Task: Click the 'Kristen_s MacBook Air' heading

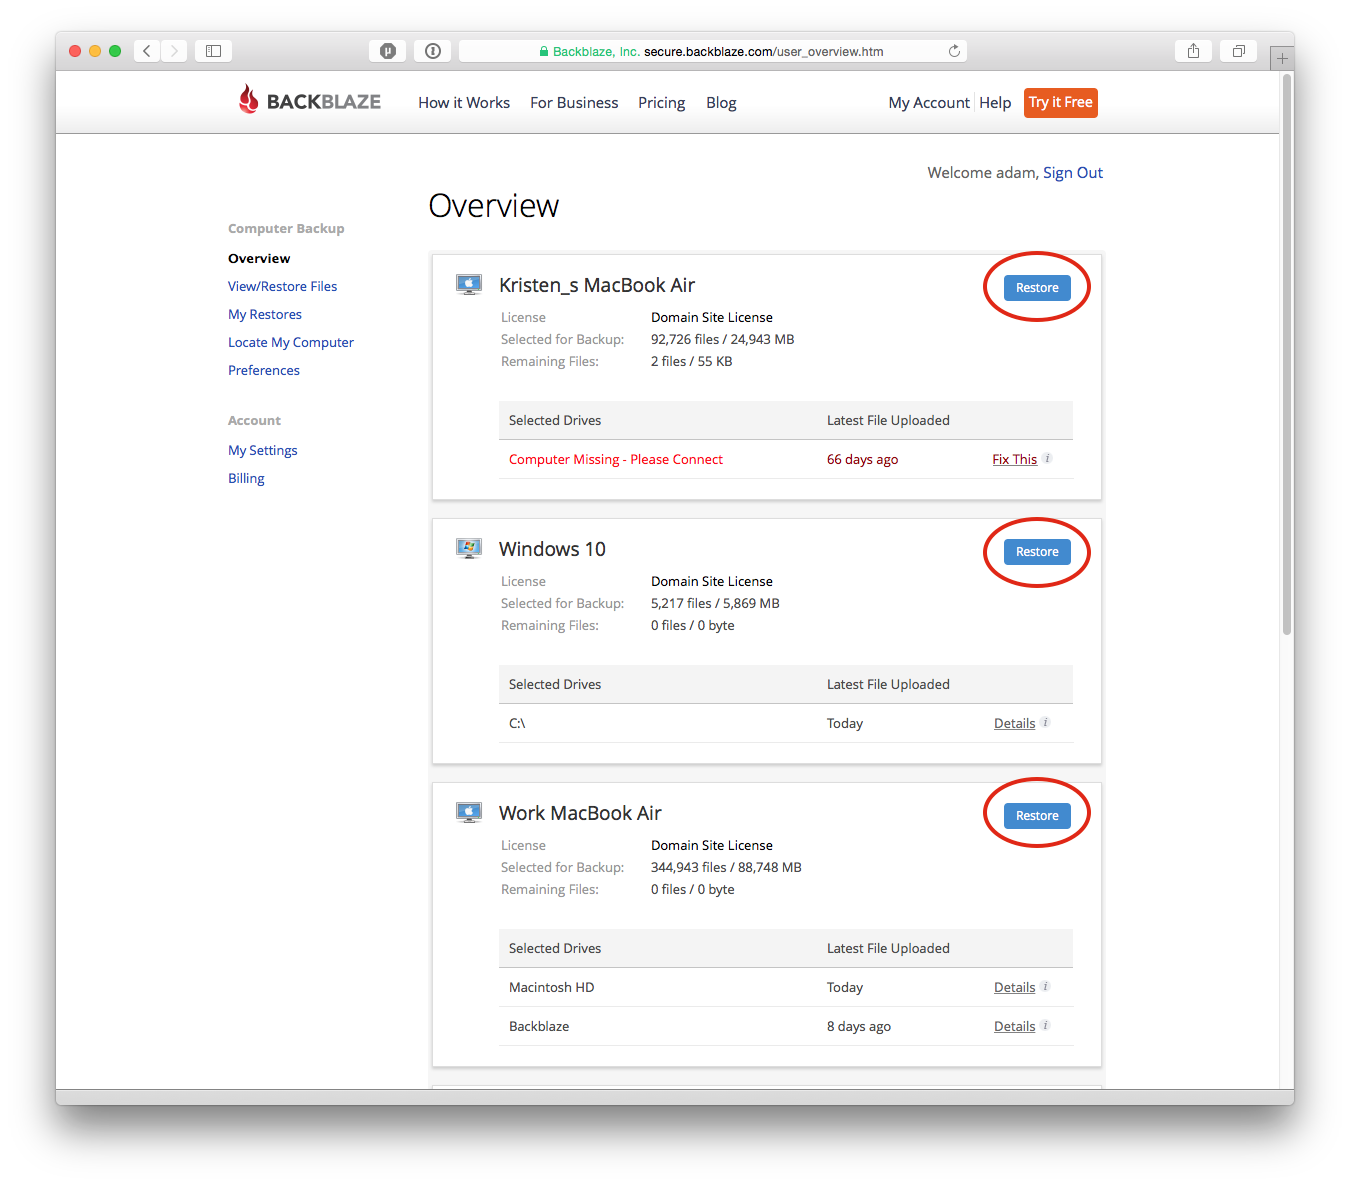Action: pos(597,285)
